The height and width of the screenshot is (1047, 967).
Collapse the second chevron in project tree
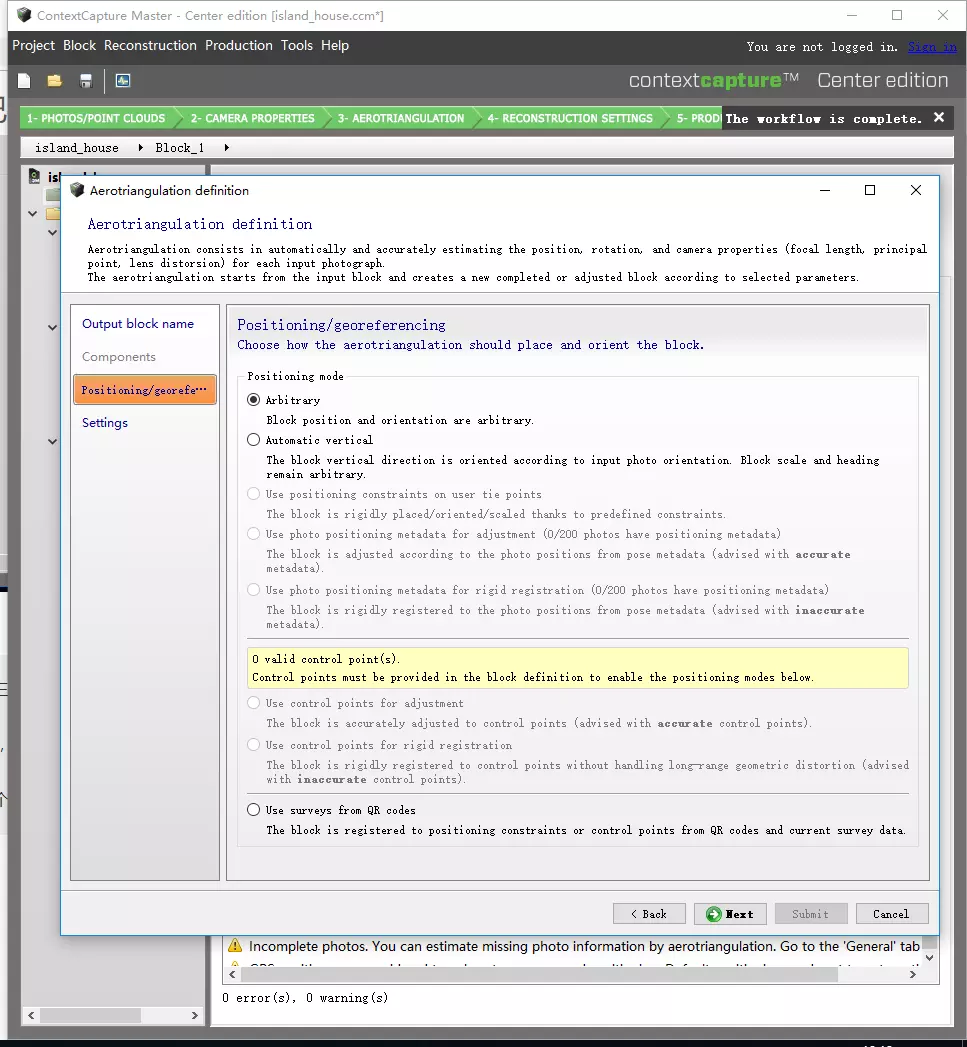[x=52, y=233]
